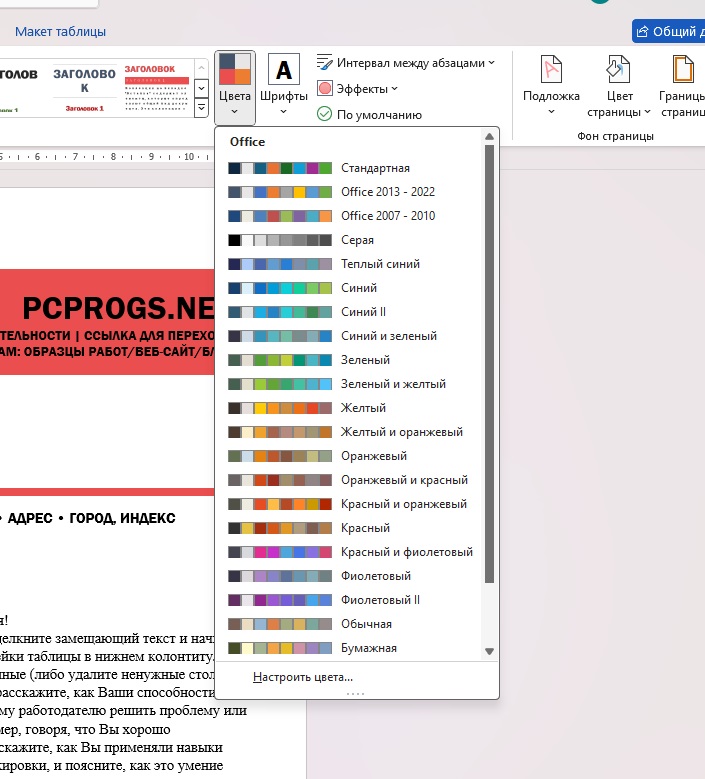Select Оранжевый и красный color scheme
The image size is (705, 779).
[x=348, y=480]
